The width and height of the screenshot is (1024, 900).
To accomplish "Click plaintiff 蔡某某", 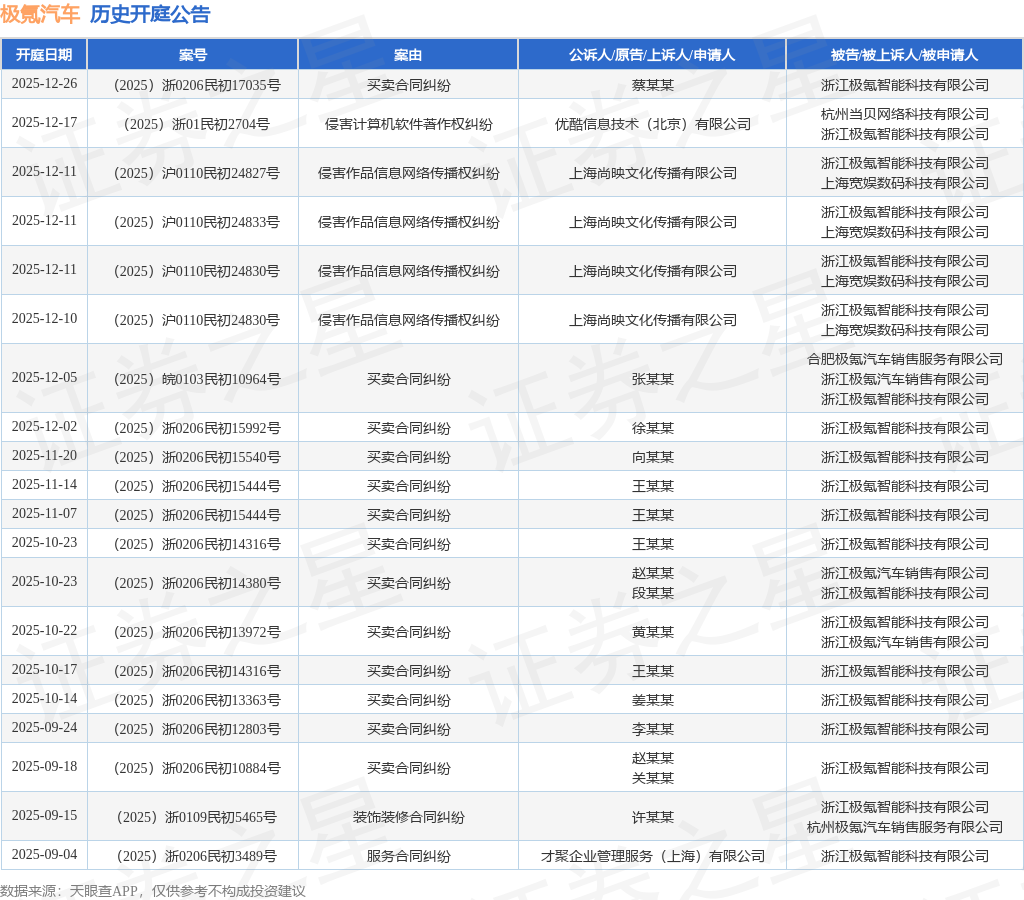I will point(652,85).
